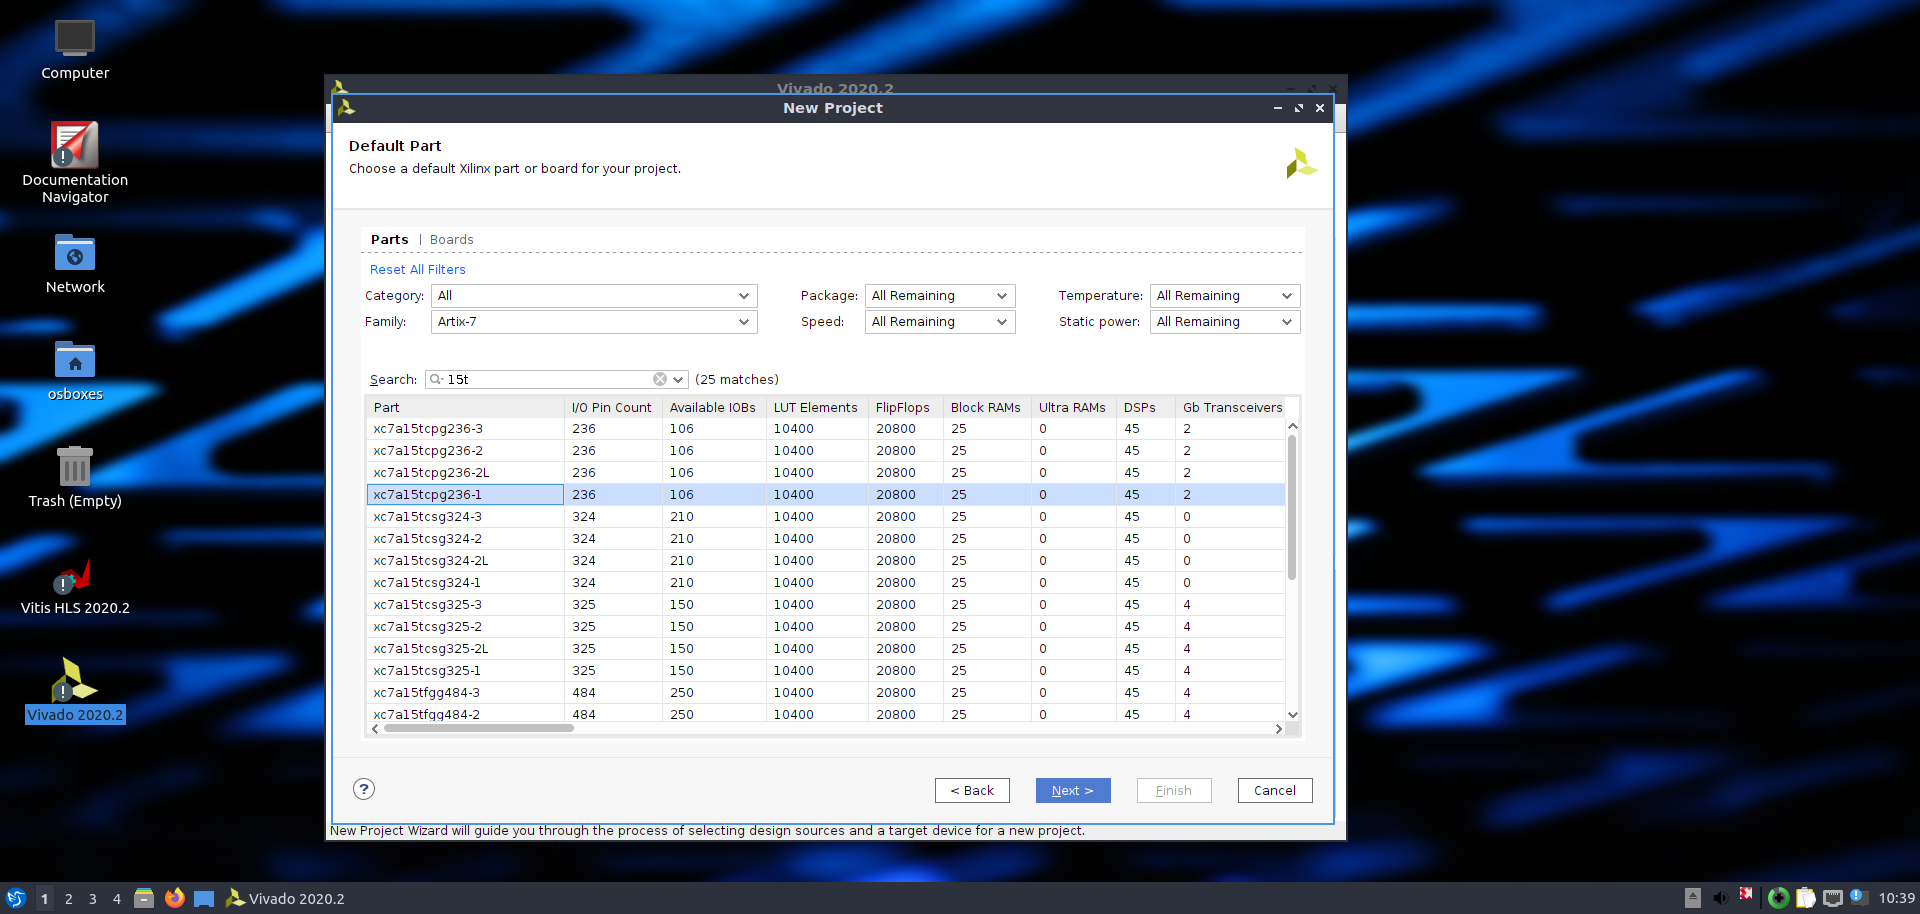Open the Package filter dropdown
Viewport: 1920px width, 914px height.
(940, 295)
